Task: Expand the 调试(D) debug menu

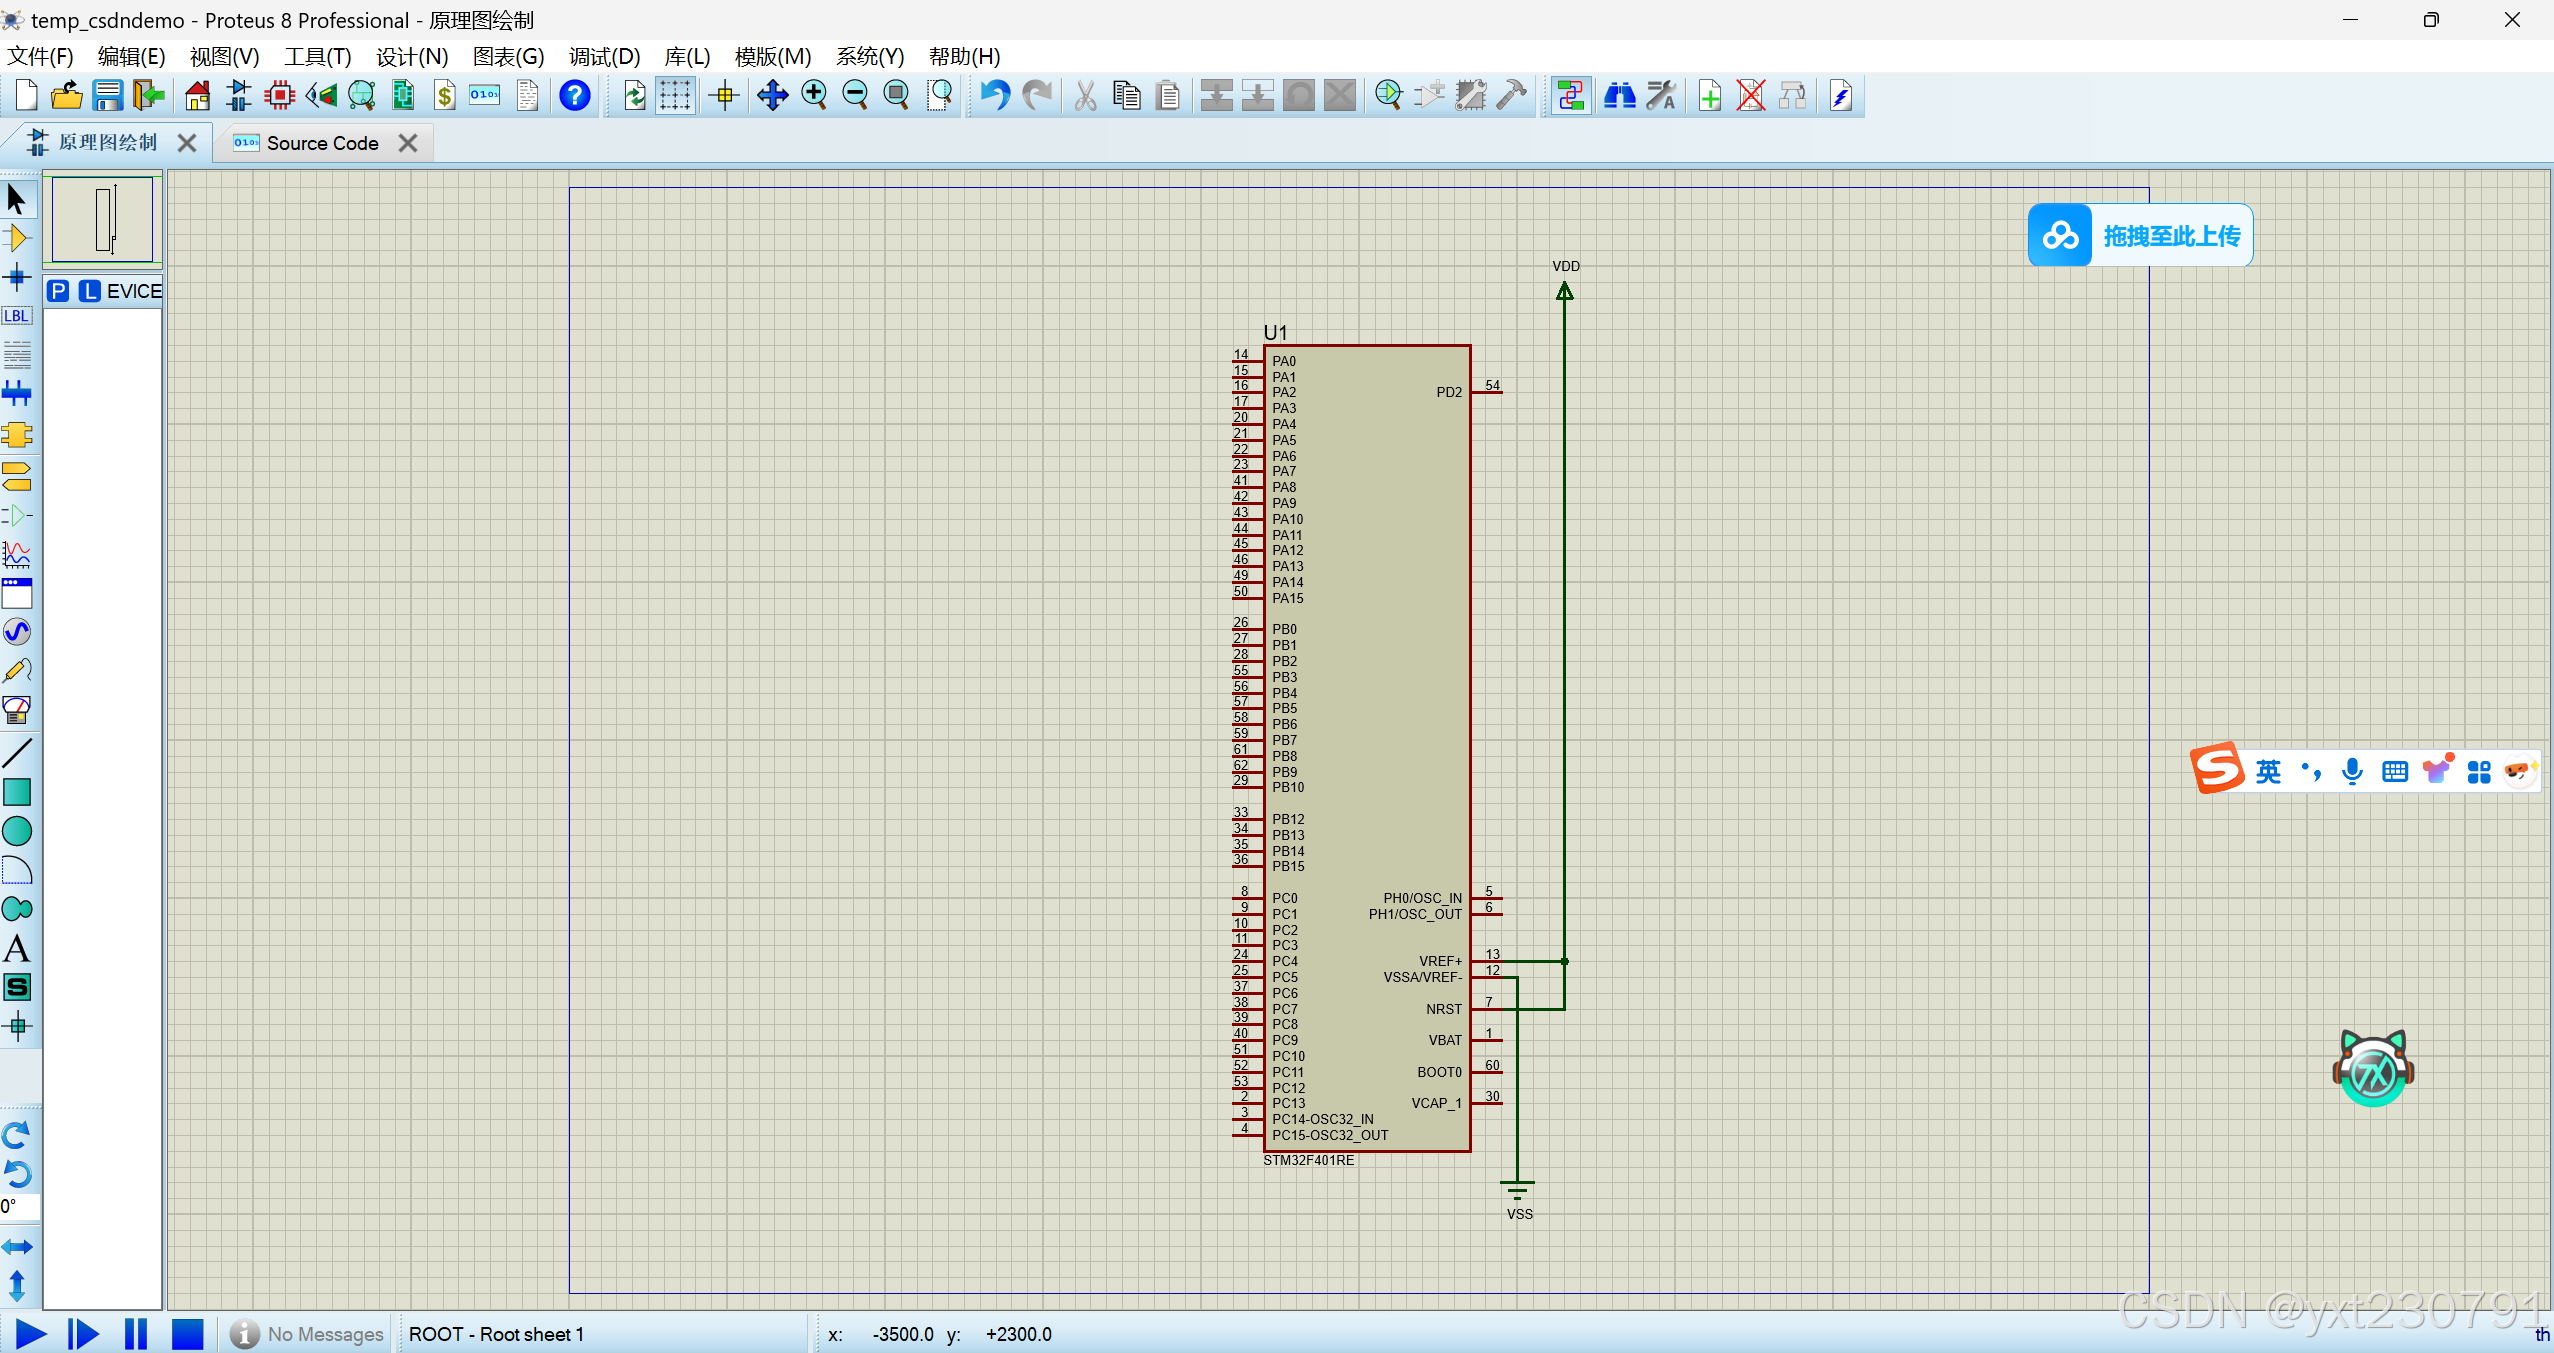Action: [604, 57]
